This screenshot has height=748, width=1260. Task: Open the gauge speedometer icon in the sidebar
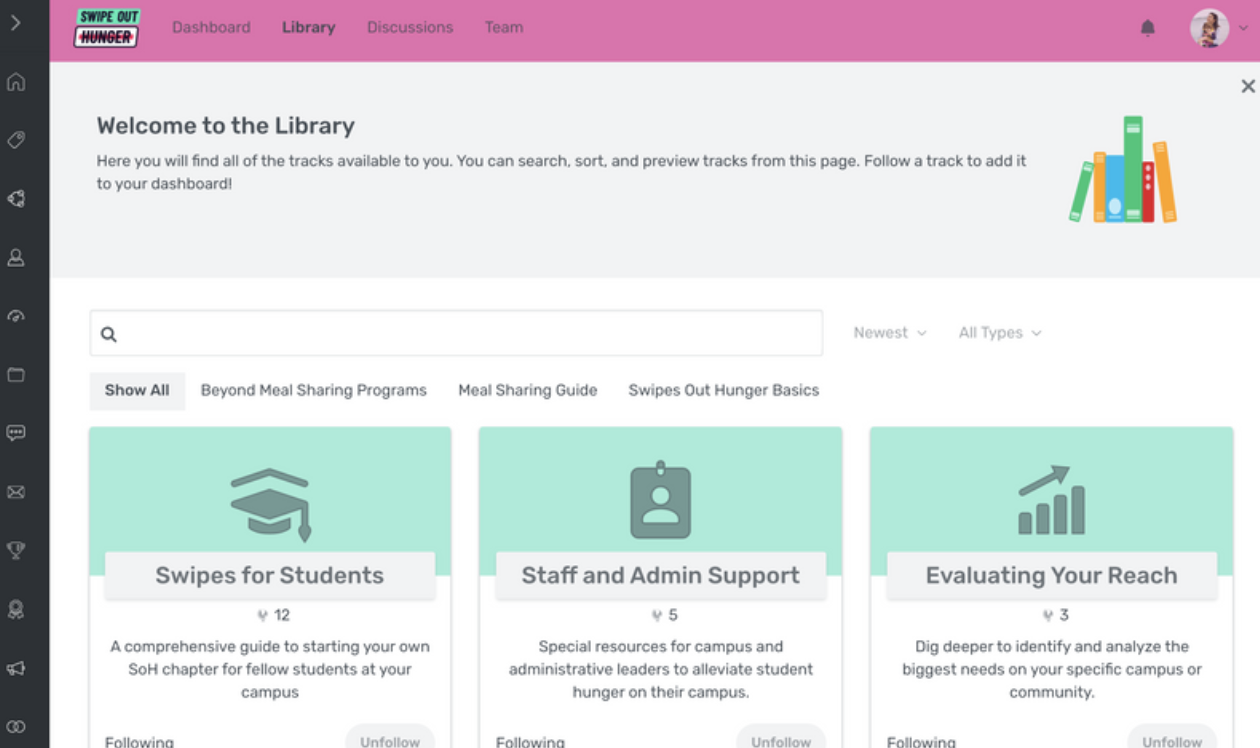pos(16,316)
